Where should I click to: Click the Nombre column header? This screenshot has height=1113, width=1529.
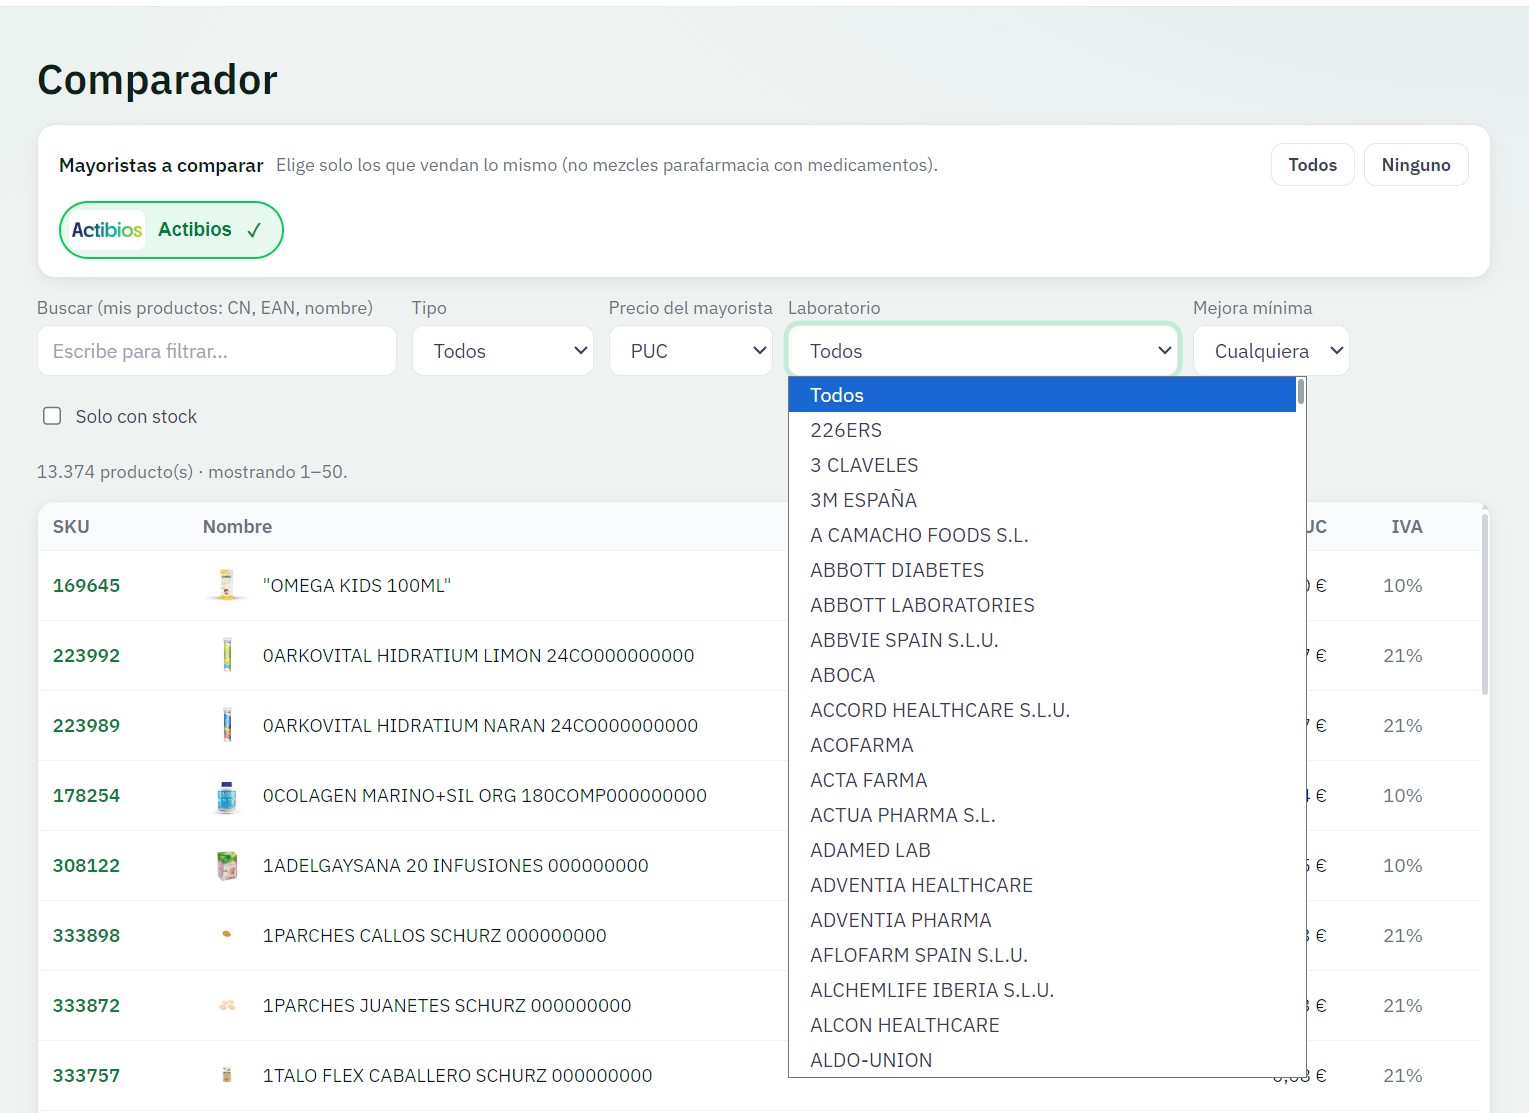click(237, 527)
